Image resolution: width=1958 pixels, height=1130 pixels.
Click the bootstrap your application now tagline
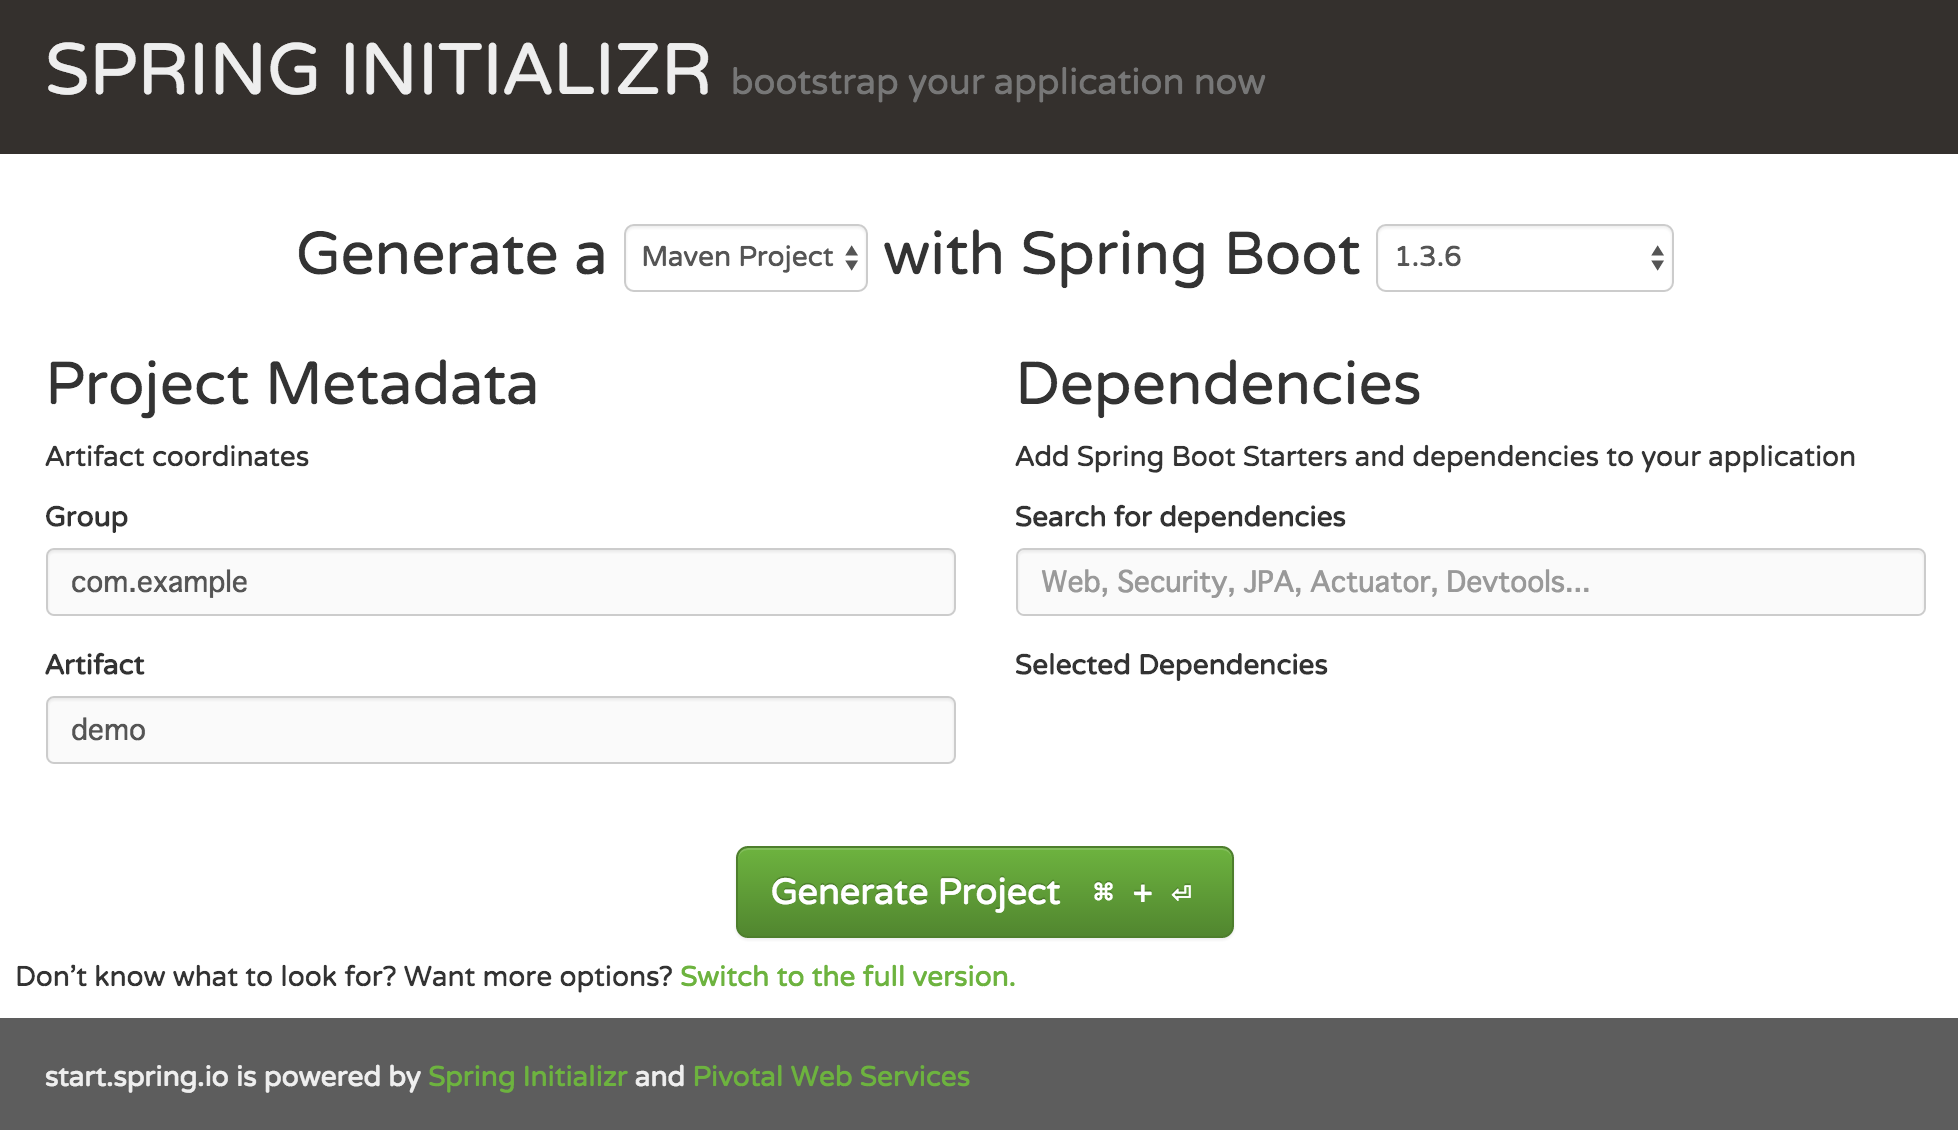pos(998,82)
